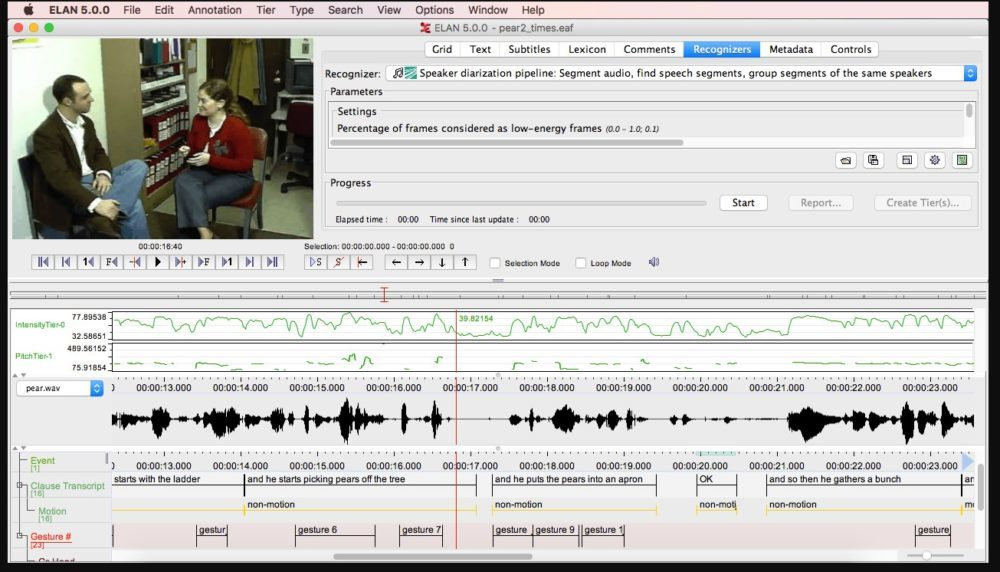Click the clear selection button
This screenshot has width=1000, height=572.
tap(340, 262)
